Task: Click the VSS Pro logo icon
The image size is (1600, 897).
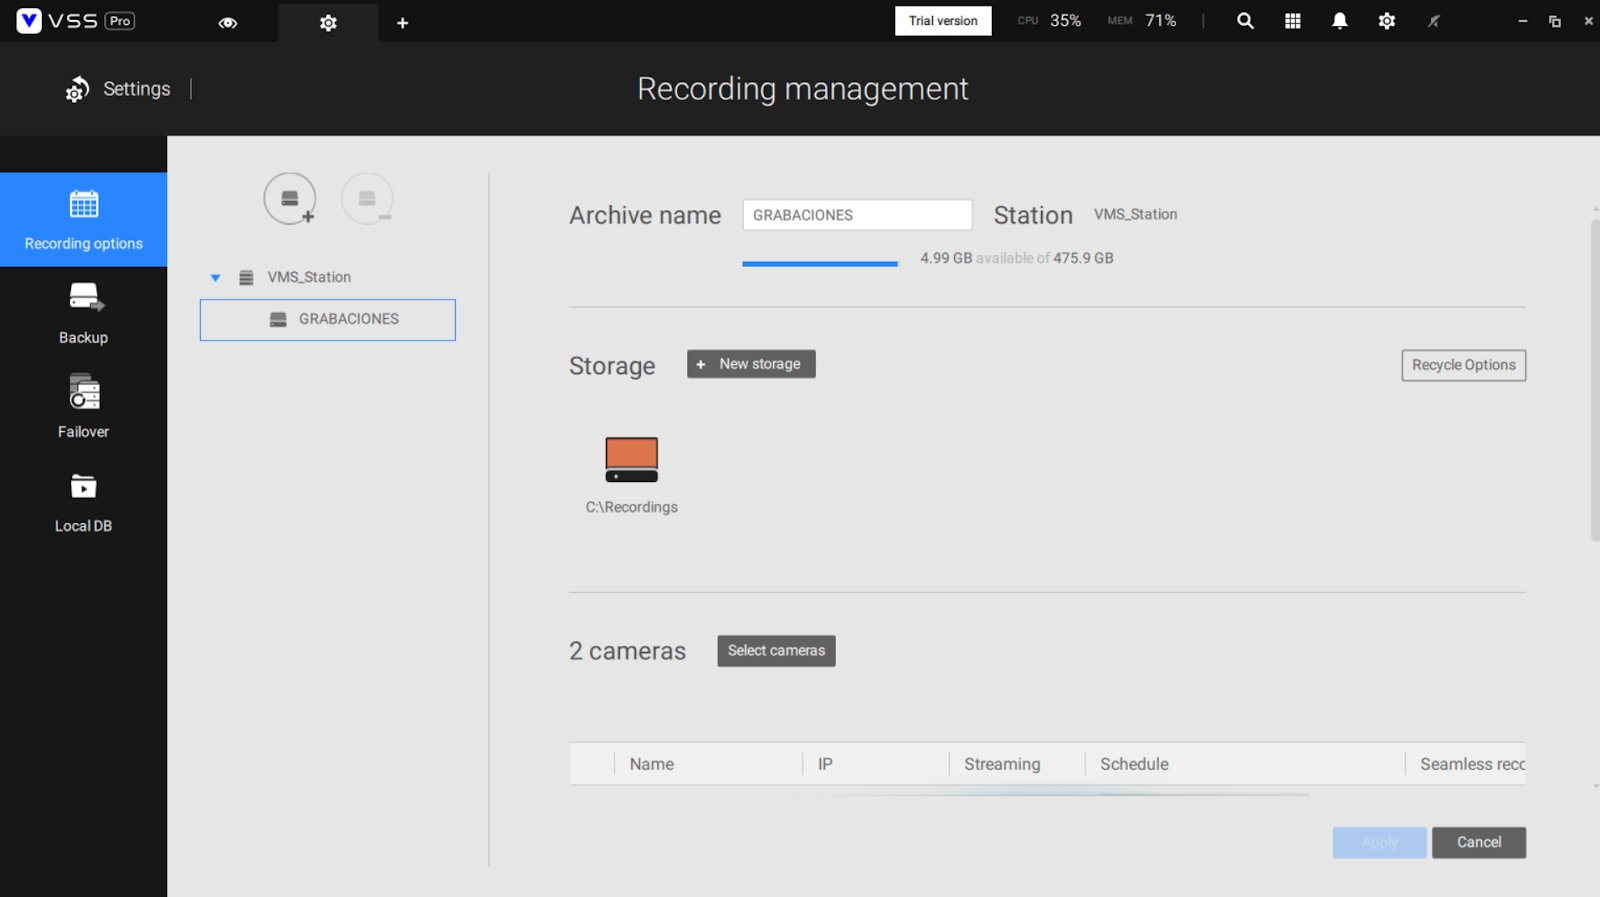Action: pos(29,21)
